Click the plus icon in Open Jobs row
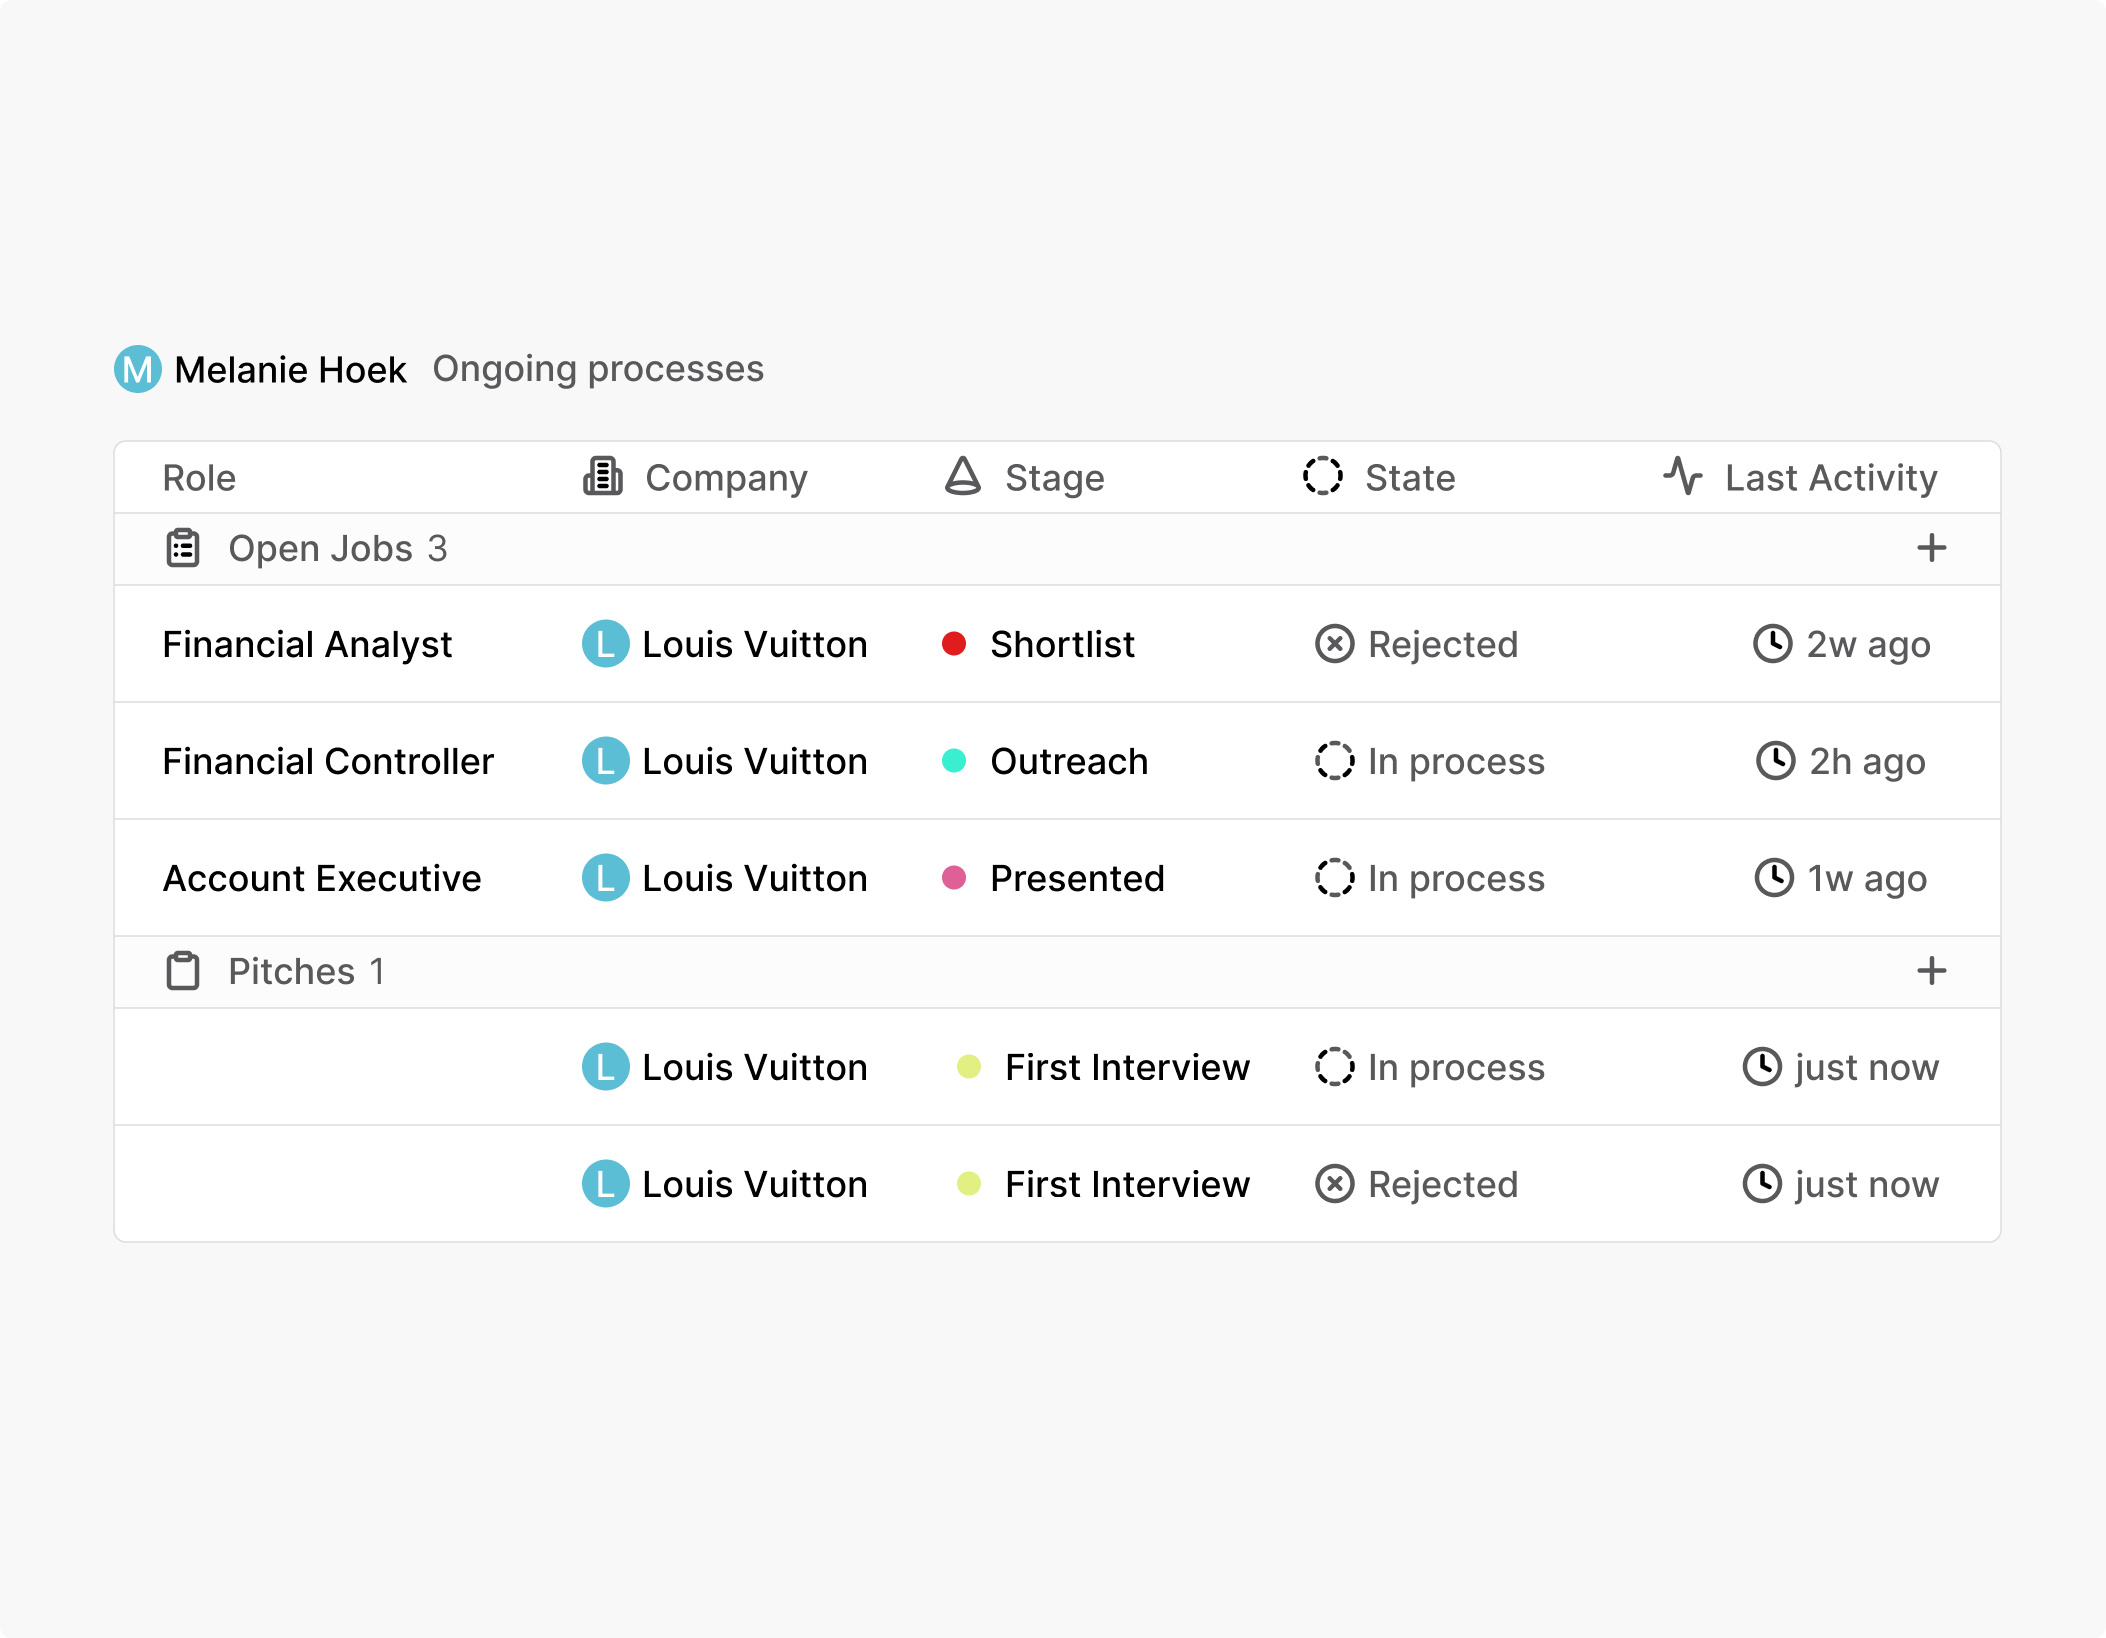This screenshot has height=1638, width=2106. (1931, 548)
